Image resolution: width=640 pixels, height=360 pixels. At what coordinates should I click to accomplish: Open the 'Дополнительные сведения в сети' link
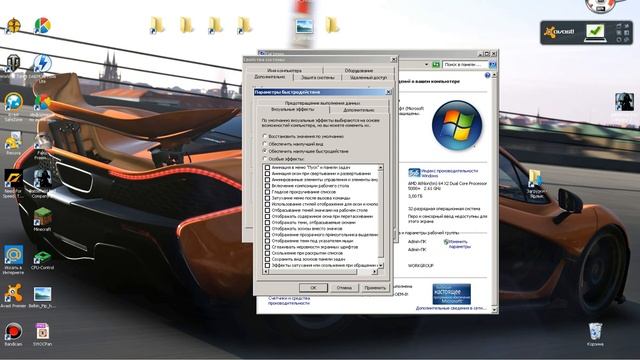point(451,308)
